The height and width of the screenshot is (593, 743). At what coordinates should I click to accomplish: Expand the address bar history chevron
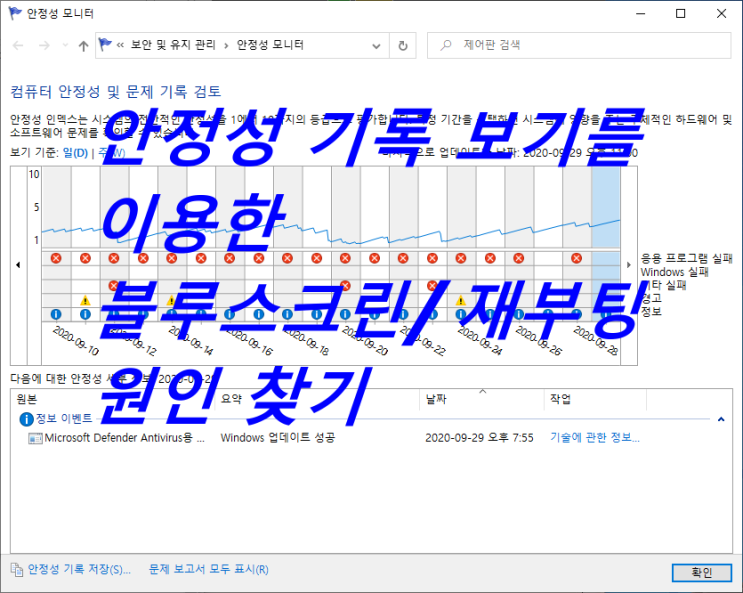point(376,46)
